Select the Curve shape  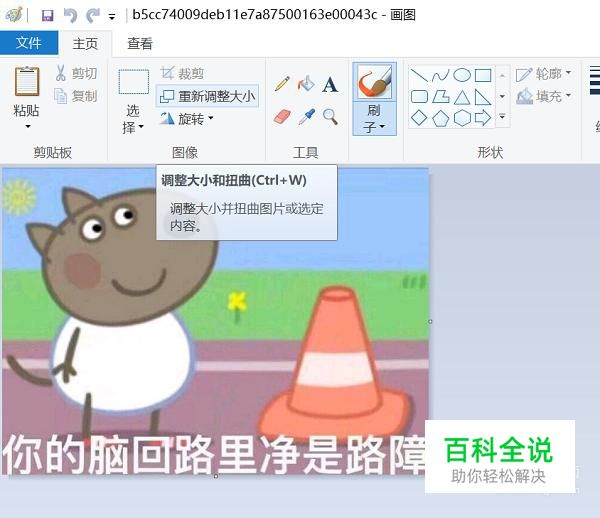point(440,75)
